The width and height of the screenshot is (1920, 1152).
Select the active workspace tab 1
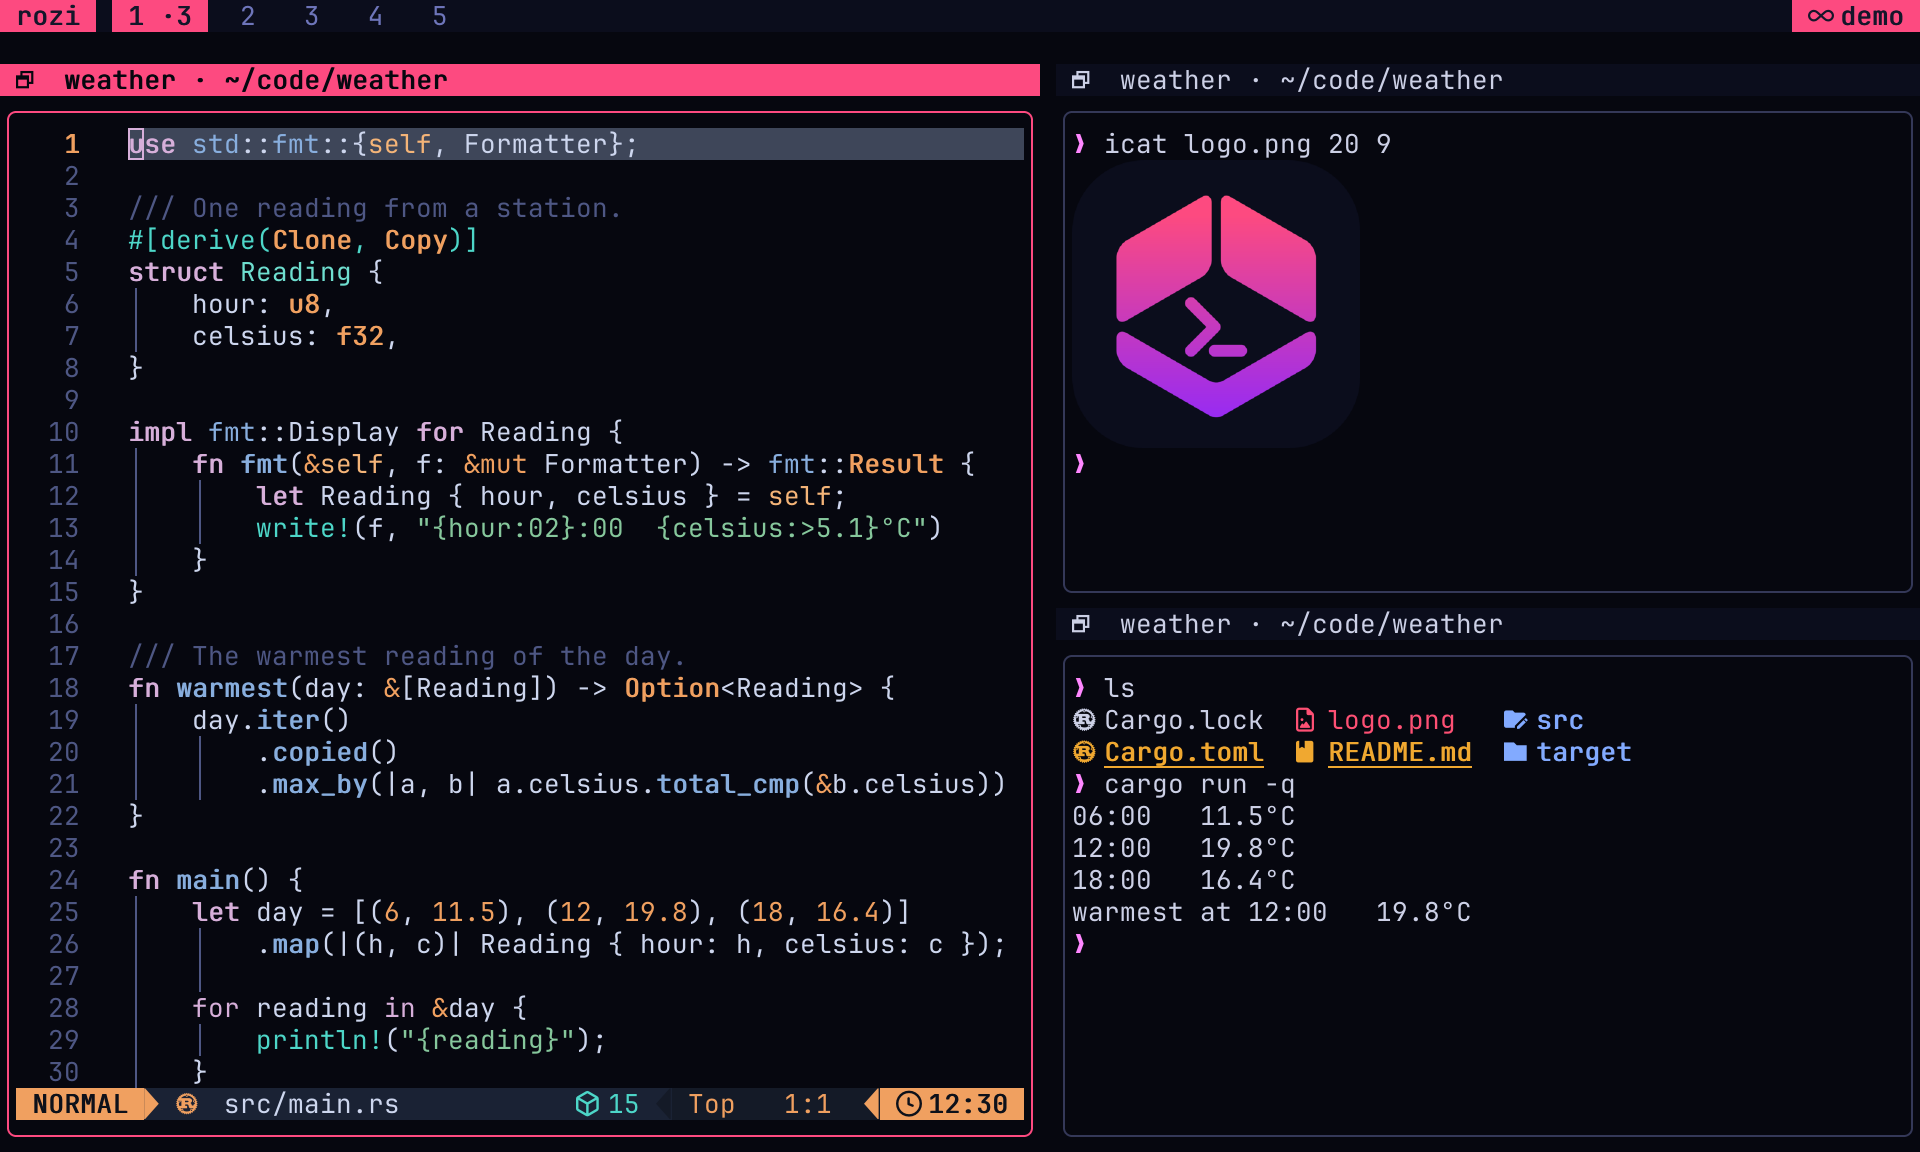[160, 16]
